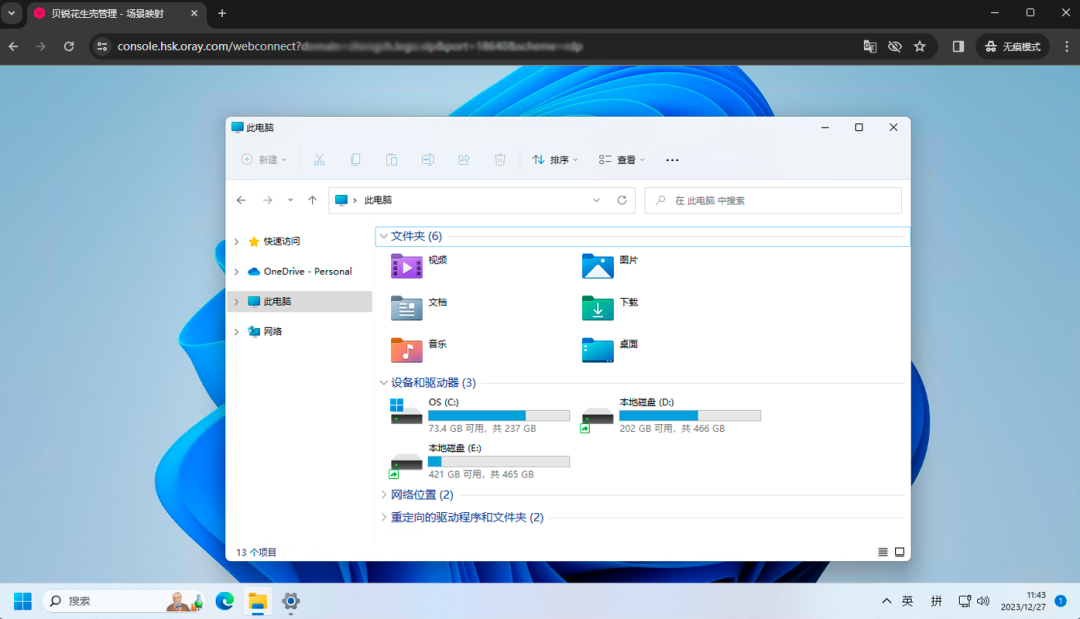Click the Copy icon in Explorer toolbar
This screenshot has width=1080, height=619.
pyautogui.click(x=355, y=160)
